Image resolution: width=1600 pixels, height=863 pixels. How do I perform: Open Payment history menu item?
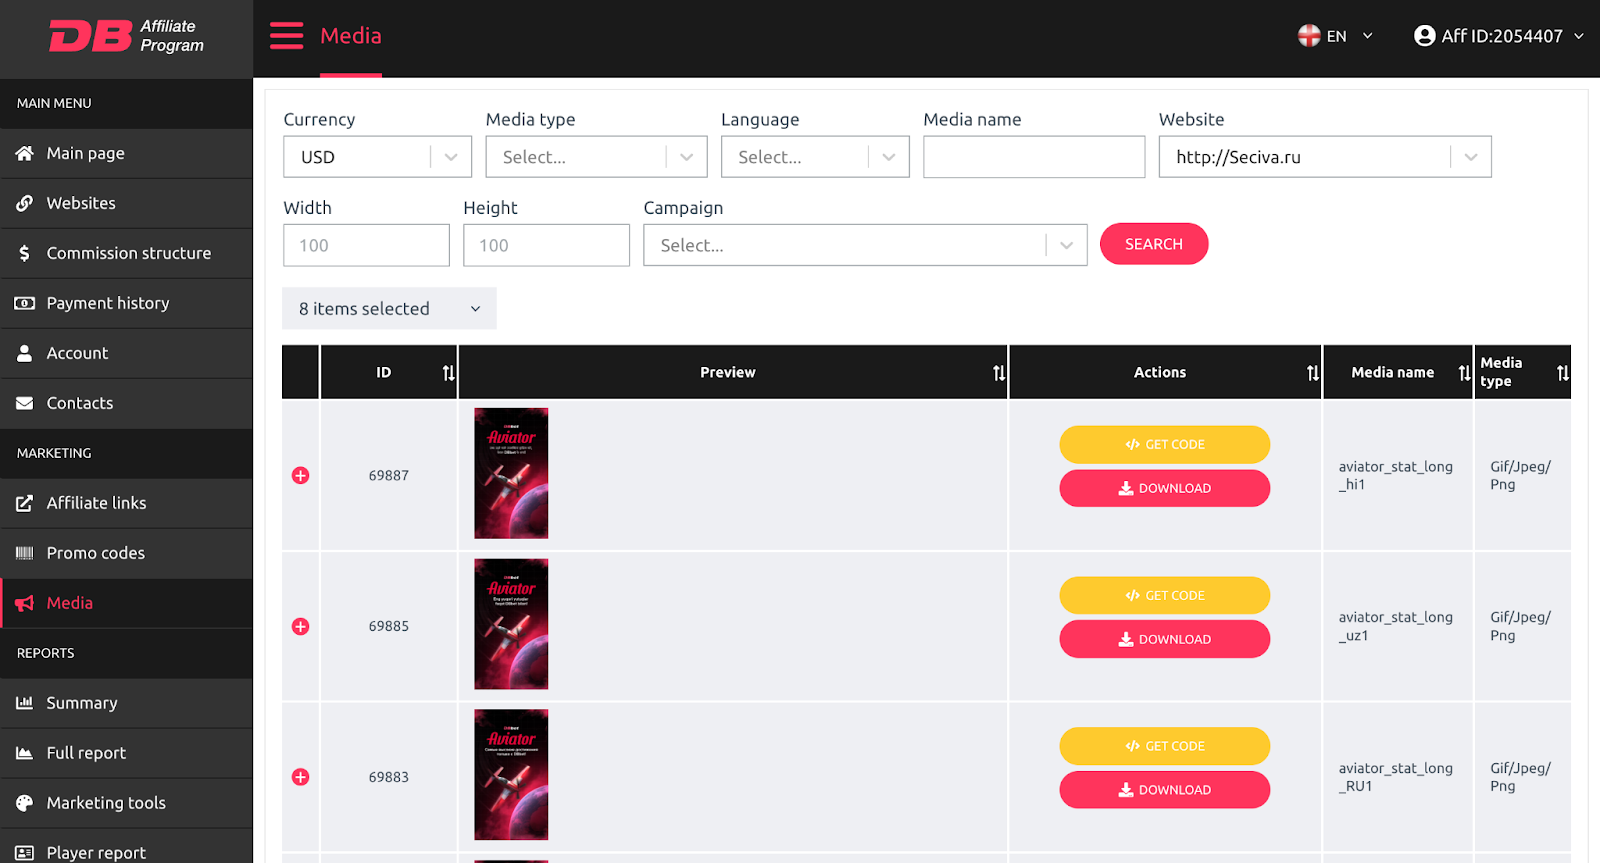(126, 303)
